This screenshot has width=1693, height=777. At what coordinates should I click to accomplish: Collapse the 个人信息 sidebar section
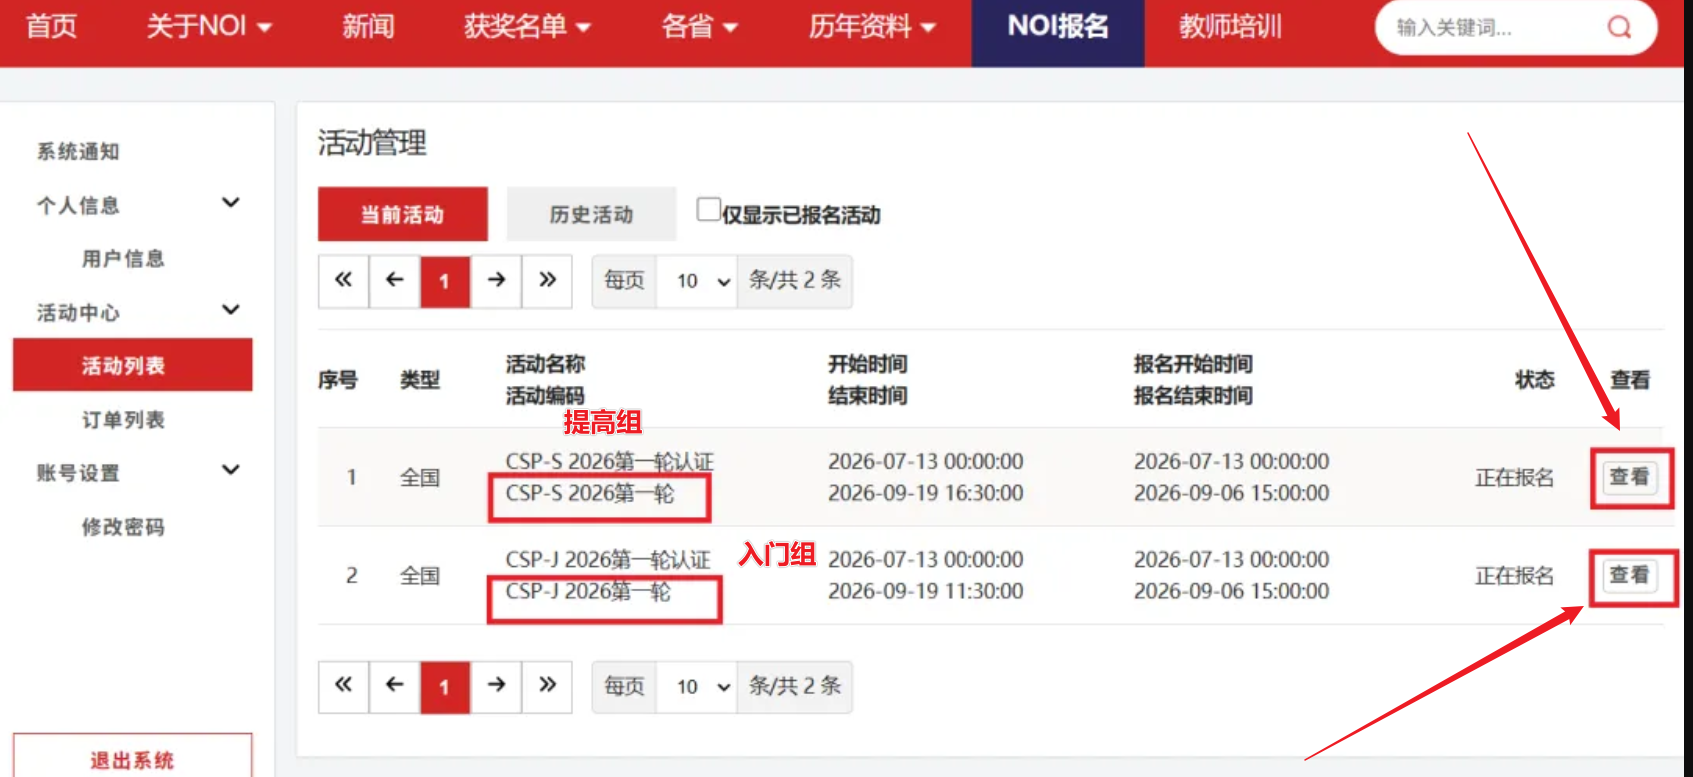[231, 203]
